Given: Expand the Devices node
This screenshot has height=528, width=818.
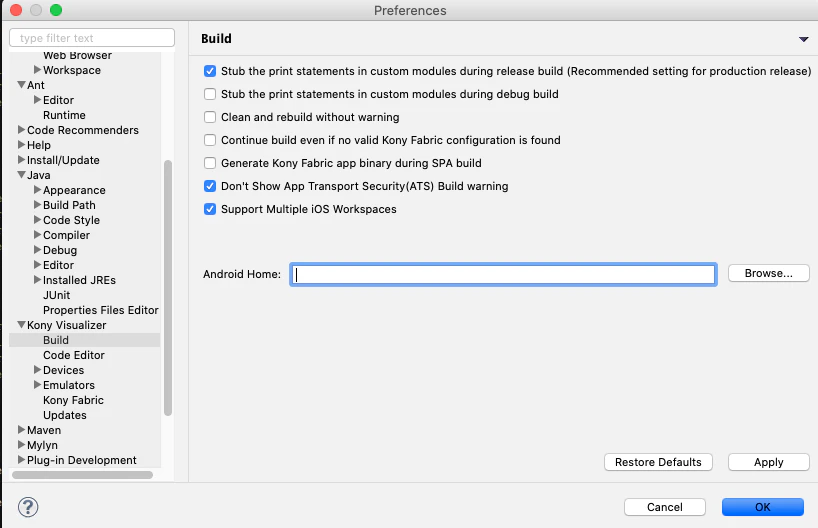Looking at the screenshot, I should pos(37,369).
